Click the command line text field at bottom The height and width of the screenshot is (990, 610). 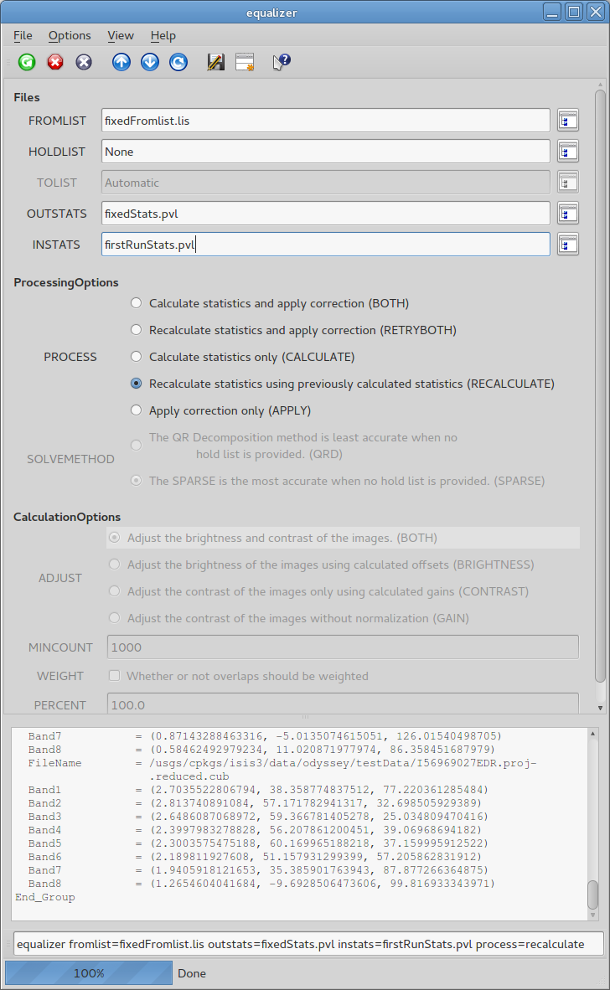[307, 945]
